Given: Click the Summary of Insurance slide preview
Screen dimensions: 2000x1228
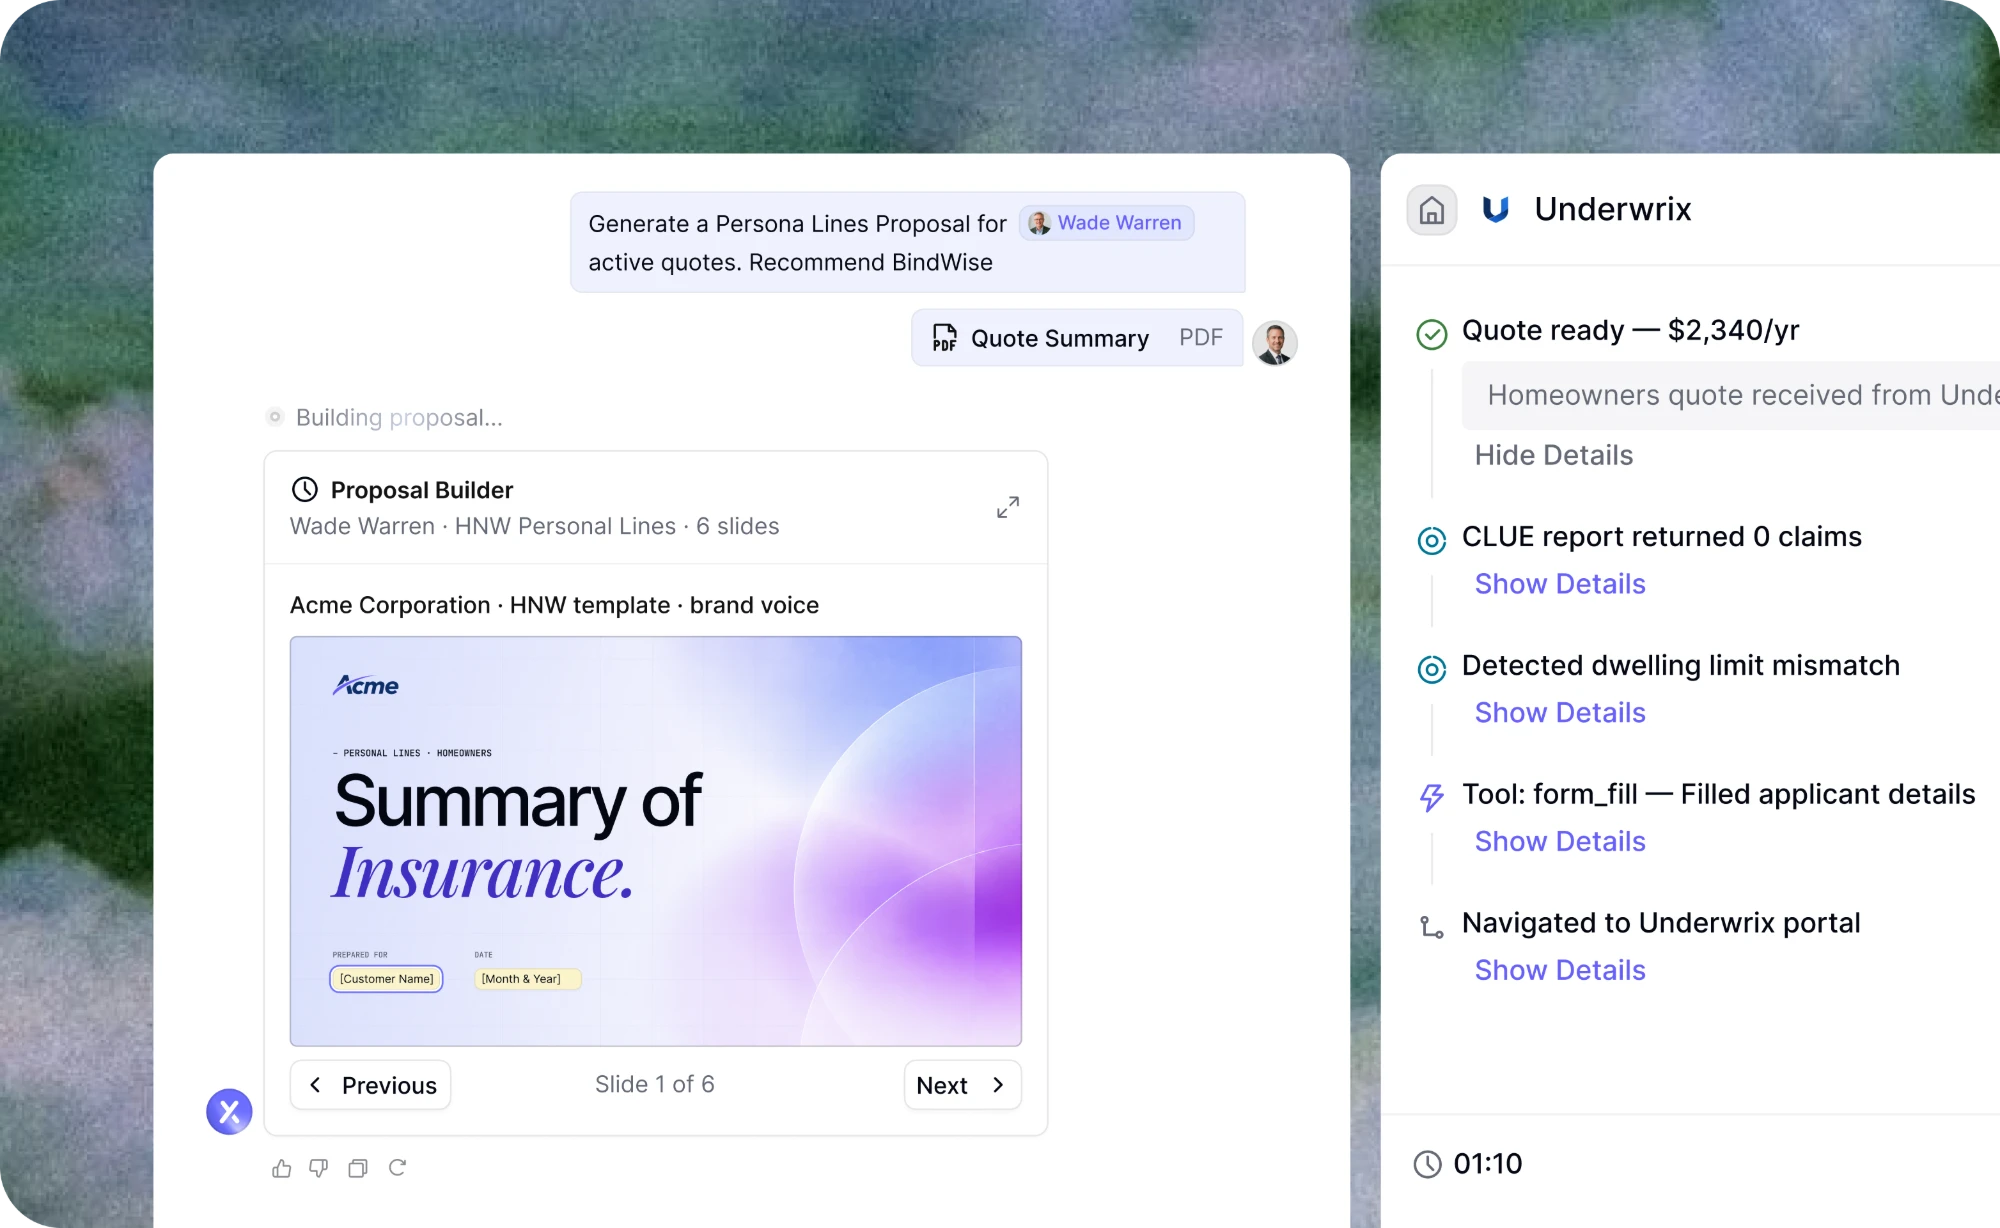Looking at the screenshot, I should tap(656, 841).
